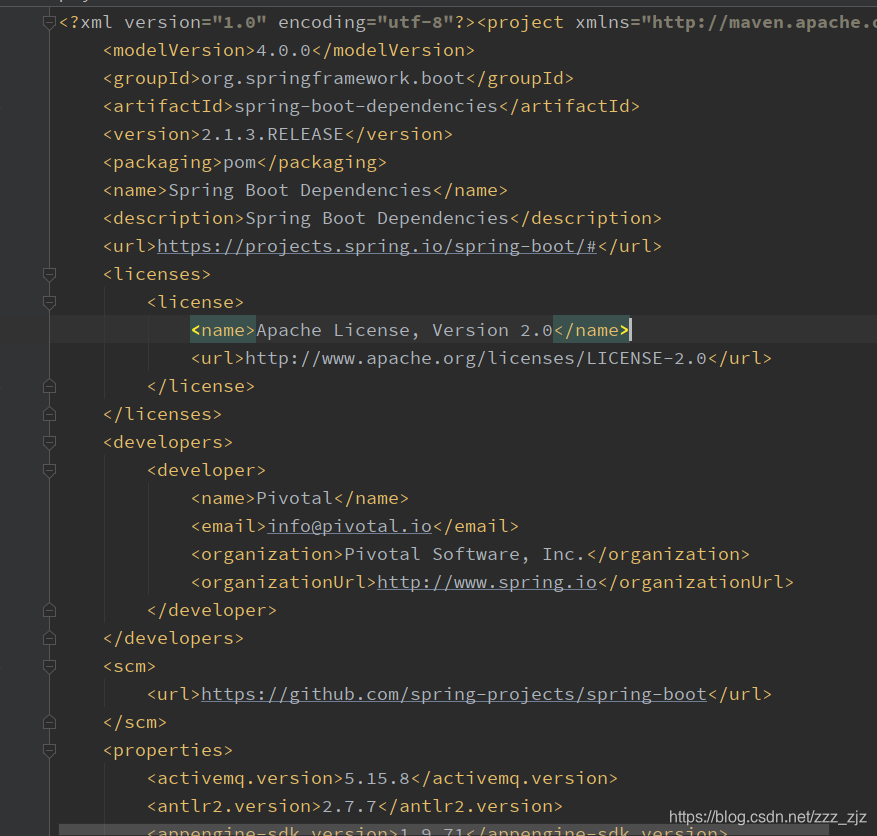
Task: Click fold marker beside </licenses> closing tag
Action: [49, 414]
